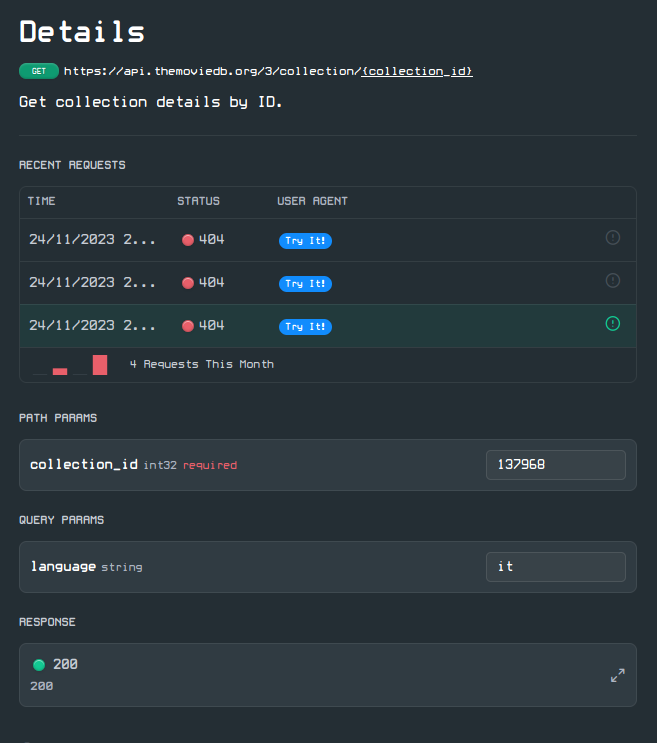The image size is (657, 743).
Task: Click the red 'required' label
Action: [210, 465]
